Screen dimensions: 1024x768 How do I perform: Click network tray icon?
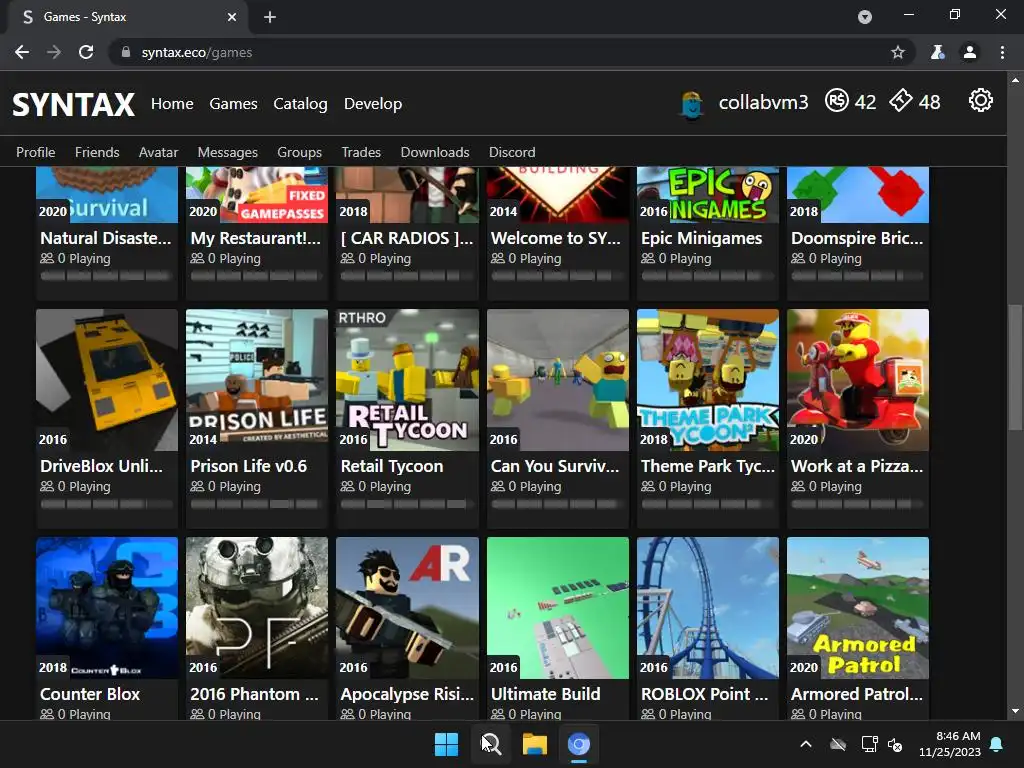pos(869,744)
